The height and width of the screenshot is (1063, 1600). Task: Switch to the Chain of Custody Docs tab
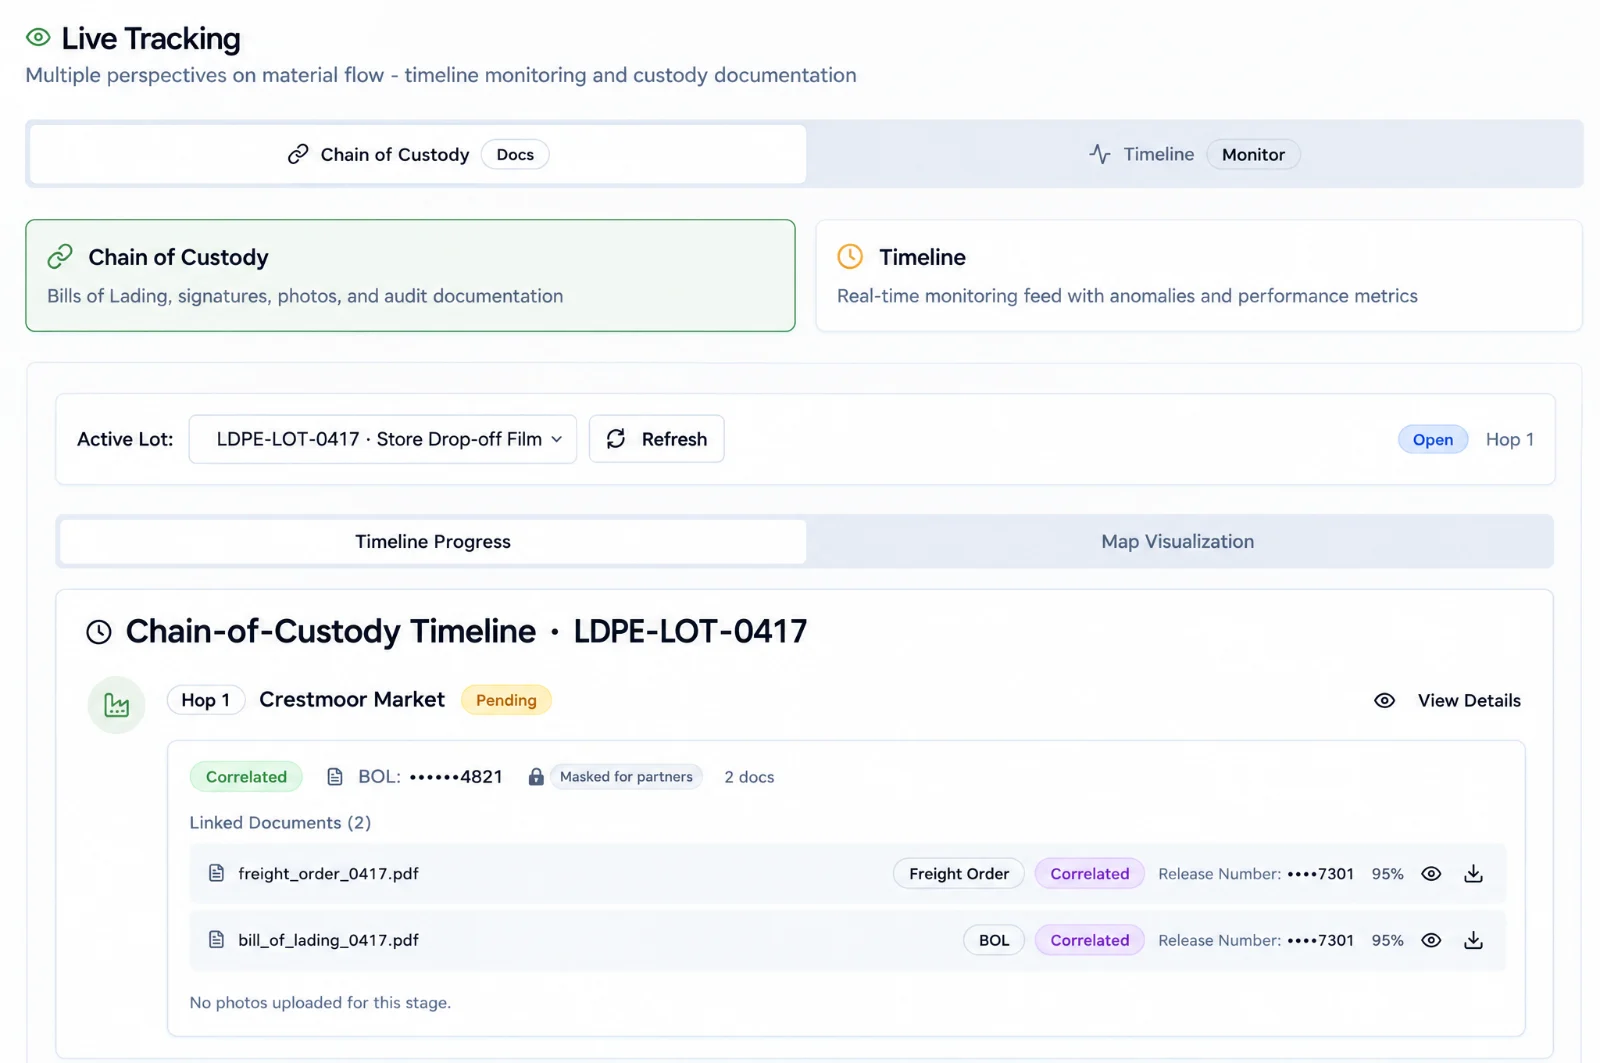(x=418, y=154)
